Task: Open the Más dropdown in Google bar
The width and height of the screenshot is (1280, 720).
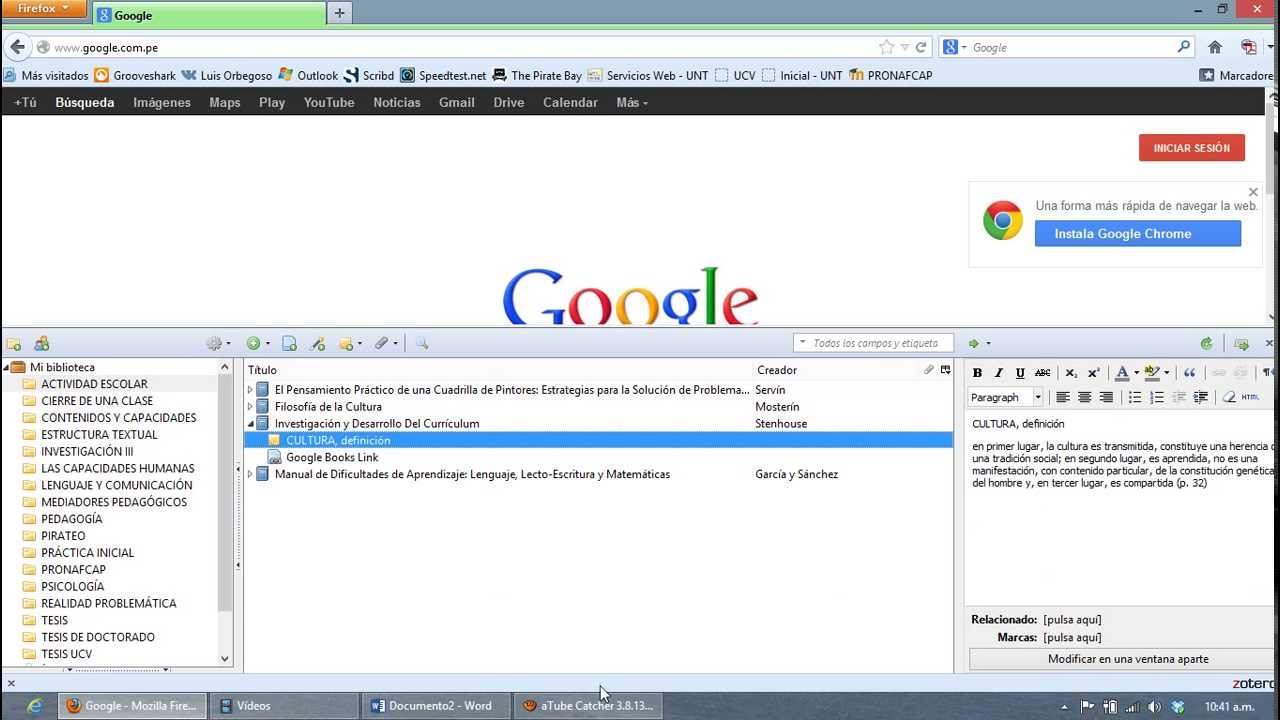Action: click(632, 102)
